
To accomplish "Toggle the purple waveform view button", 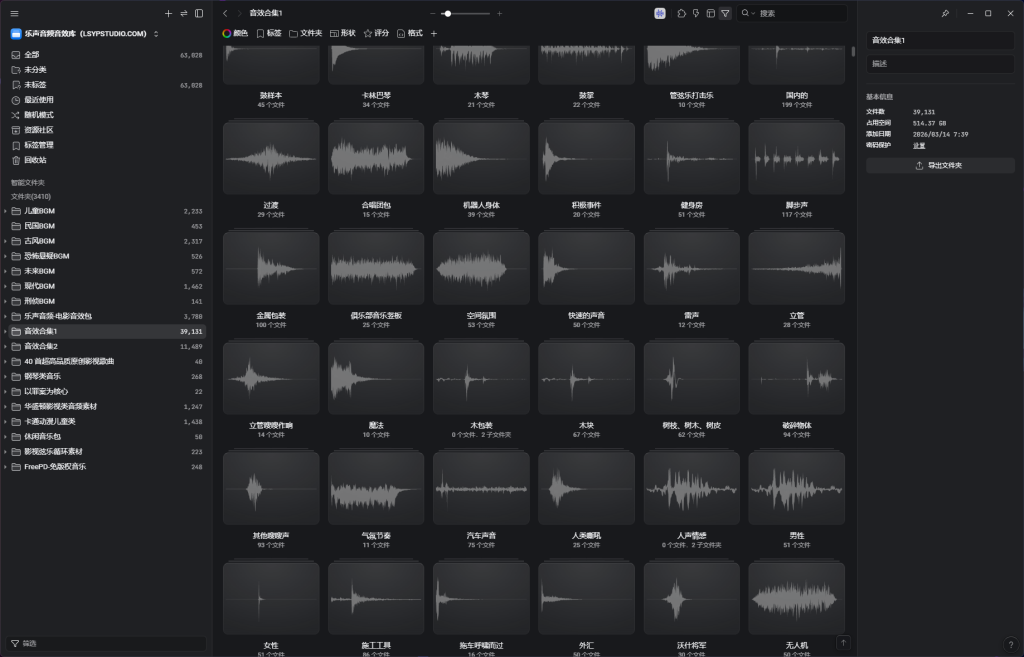I will pyautogui.click(x=660, y=13).
